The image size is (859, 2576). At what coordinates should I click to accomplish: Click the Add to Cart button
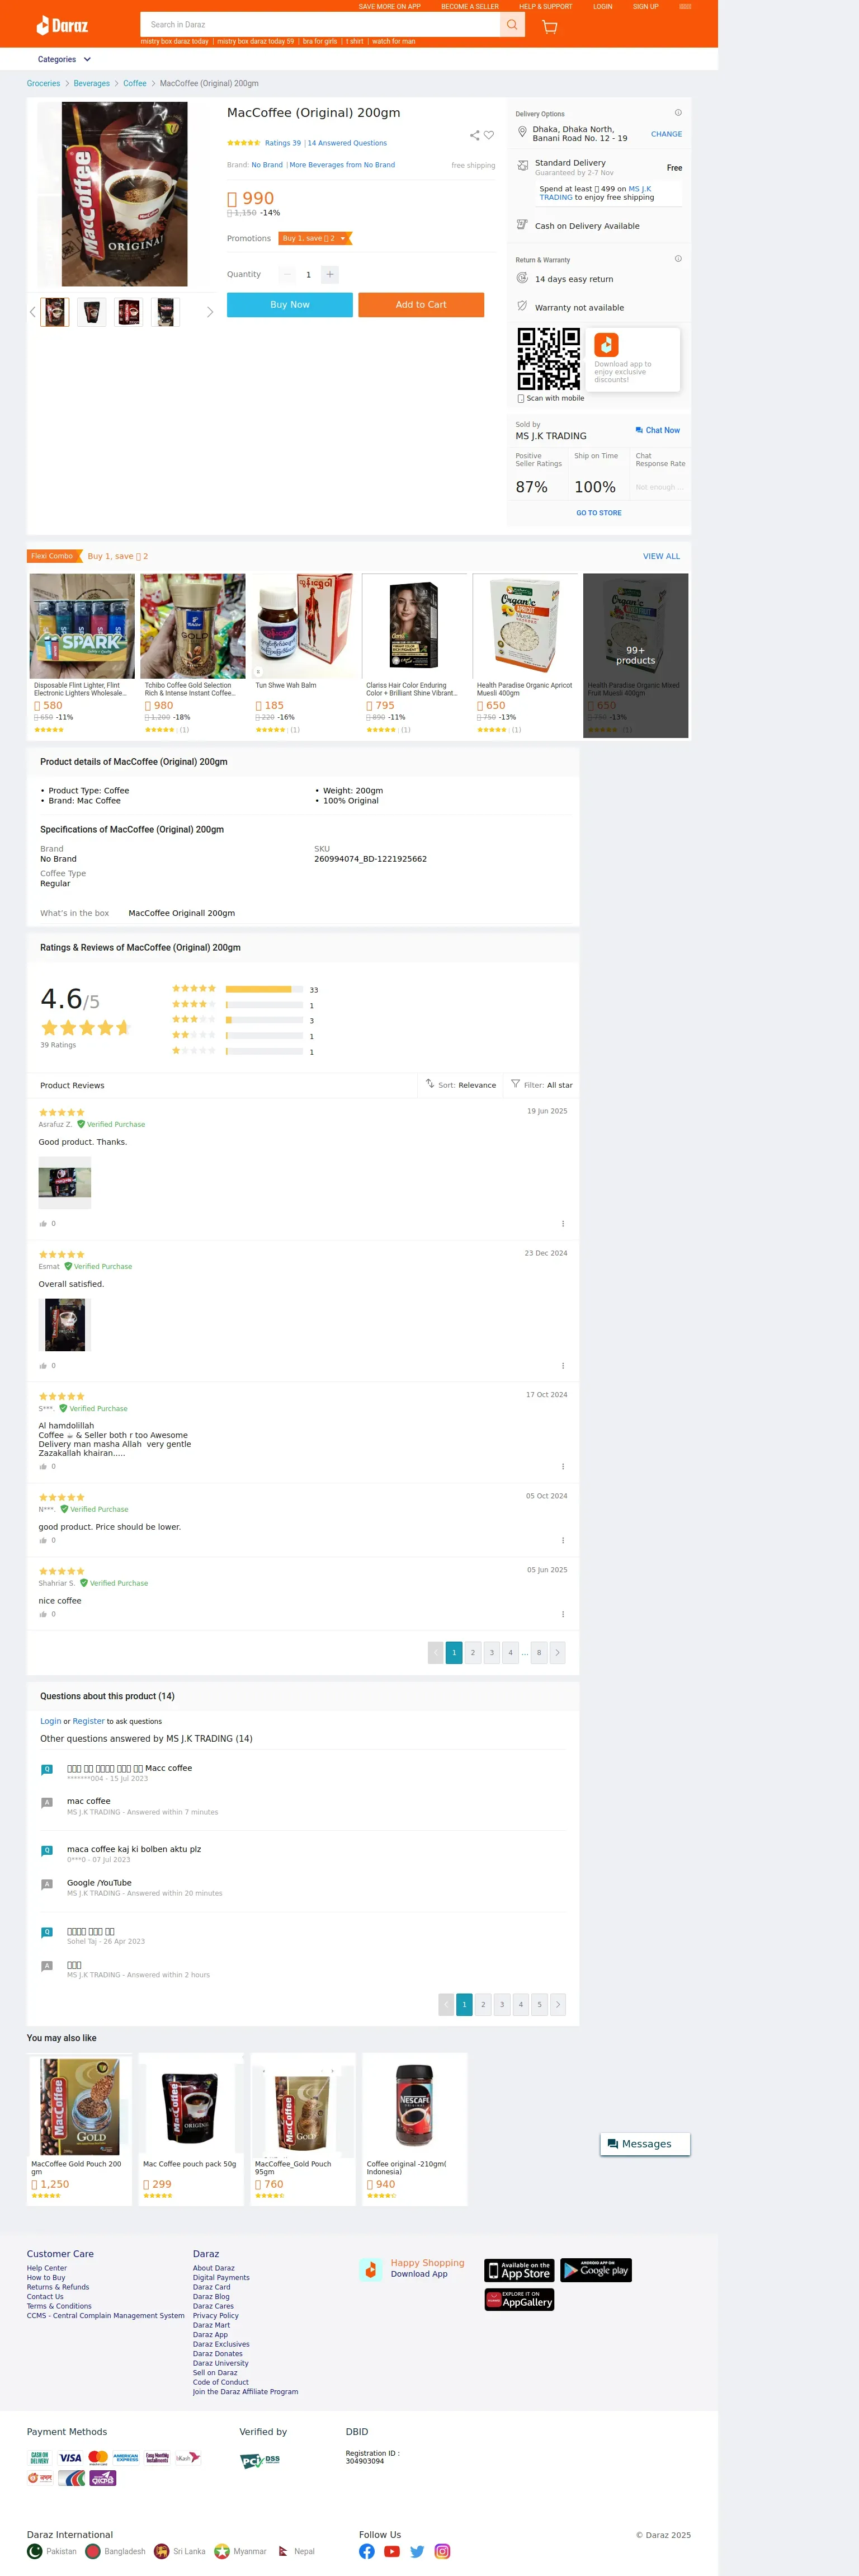pyautogui.click(x=421, y=304)
